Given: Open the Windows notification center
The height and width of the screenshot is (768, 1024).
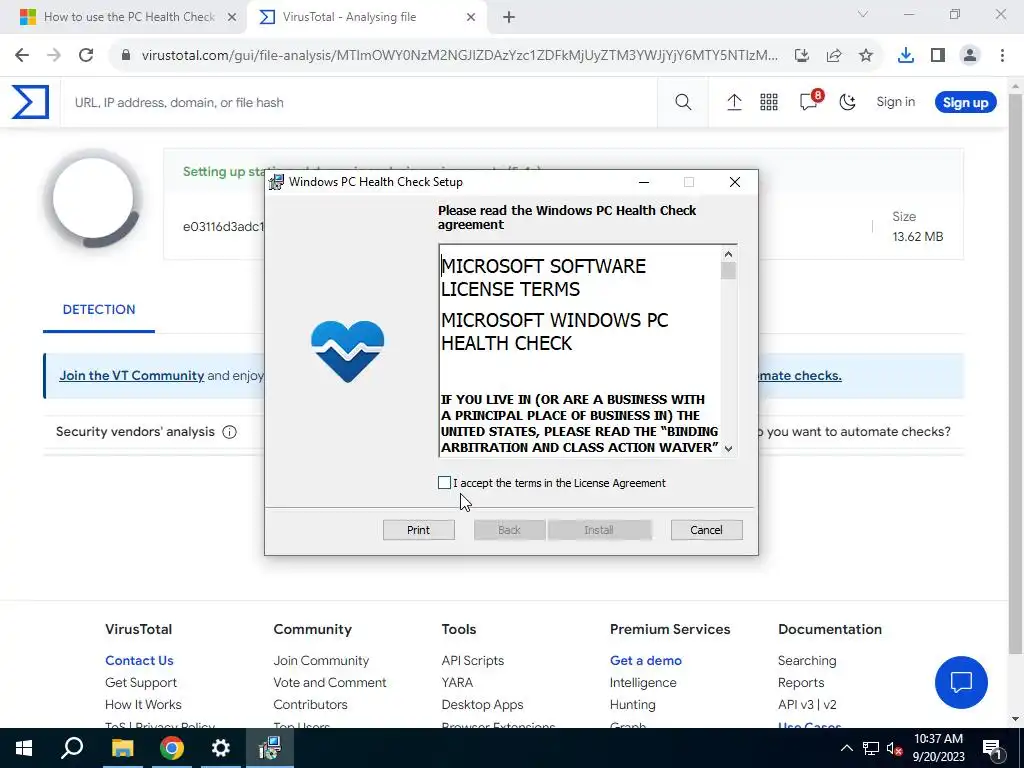Looking at the screenshot, I should click(992, 748).
